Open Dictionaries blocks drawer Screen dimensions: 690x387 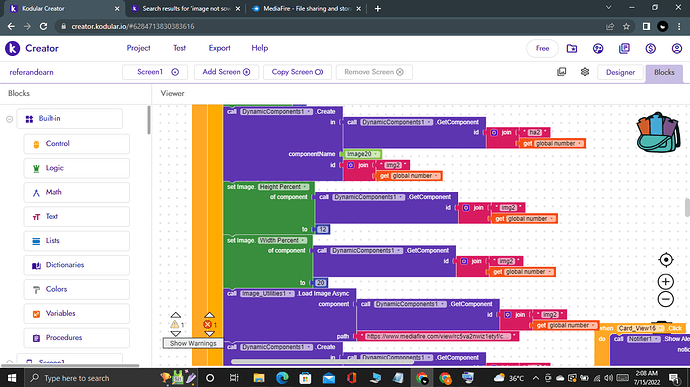click(77, 265)
